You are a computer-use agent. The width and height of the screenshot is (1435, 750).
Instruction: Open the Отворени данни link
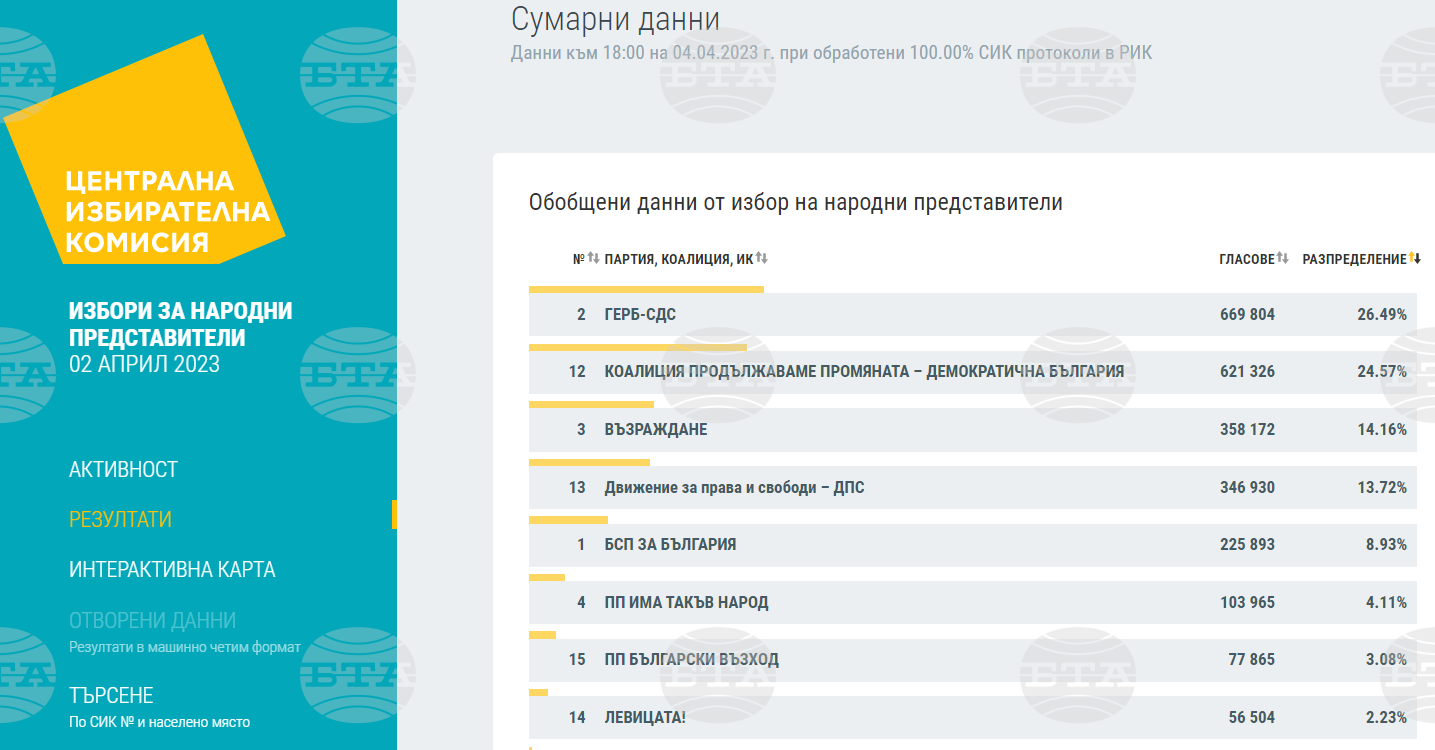[152, 620]
